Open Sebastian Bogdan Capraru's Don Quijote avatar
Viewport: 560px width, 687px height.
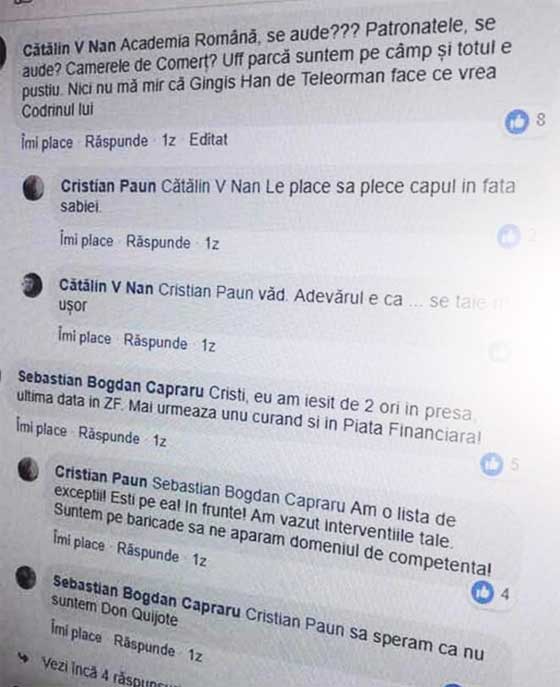pos(26,577)
